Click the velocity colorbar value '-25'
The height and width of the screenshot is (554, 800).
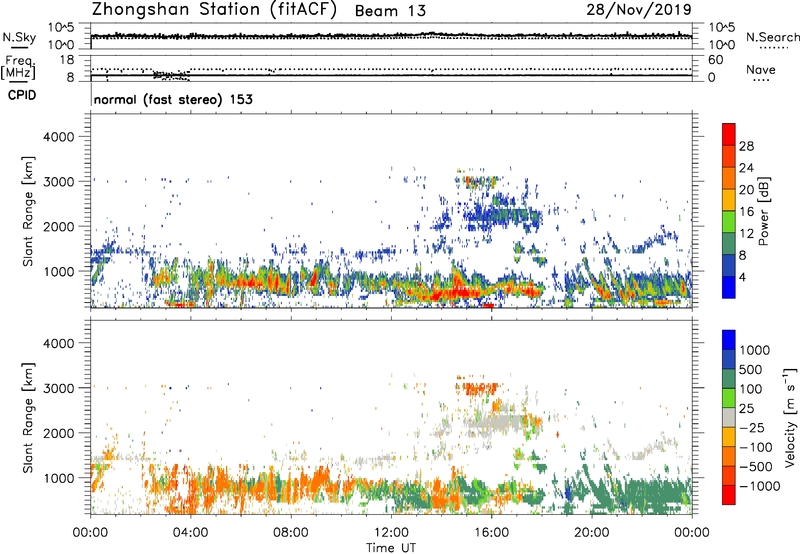click(x=753, y=427)
